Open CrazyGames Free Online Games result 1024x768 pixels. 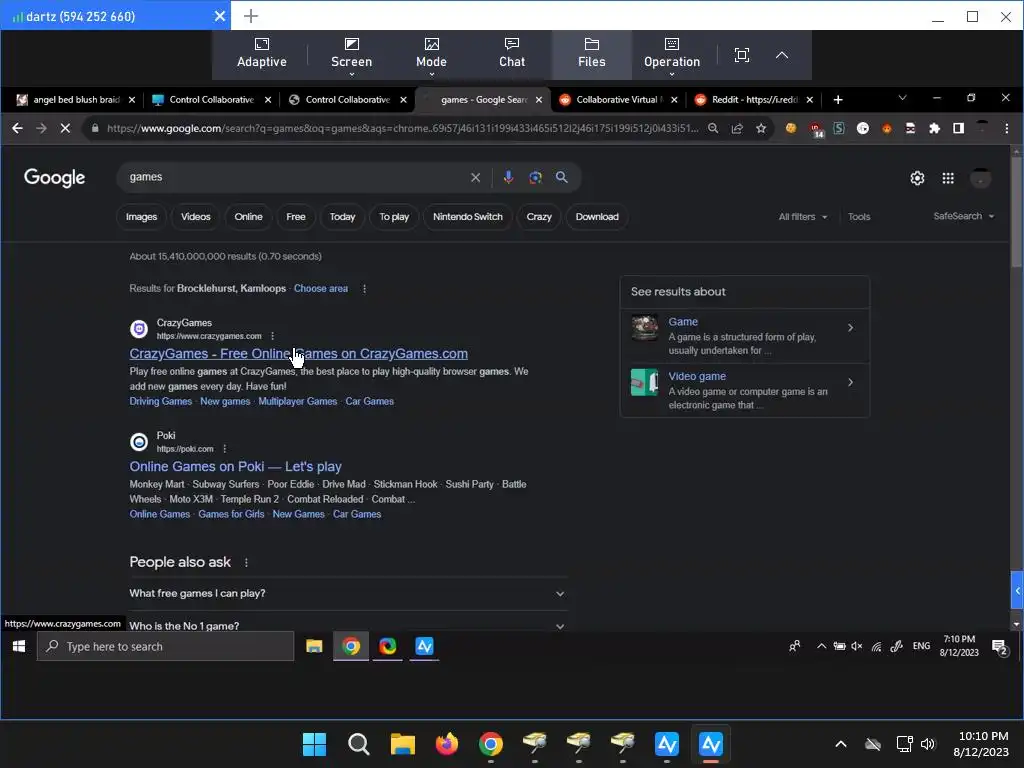[x=298, y=353]
